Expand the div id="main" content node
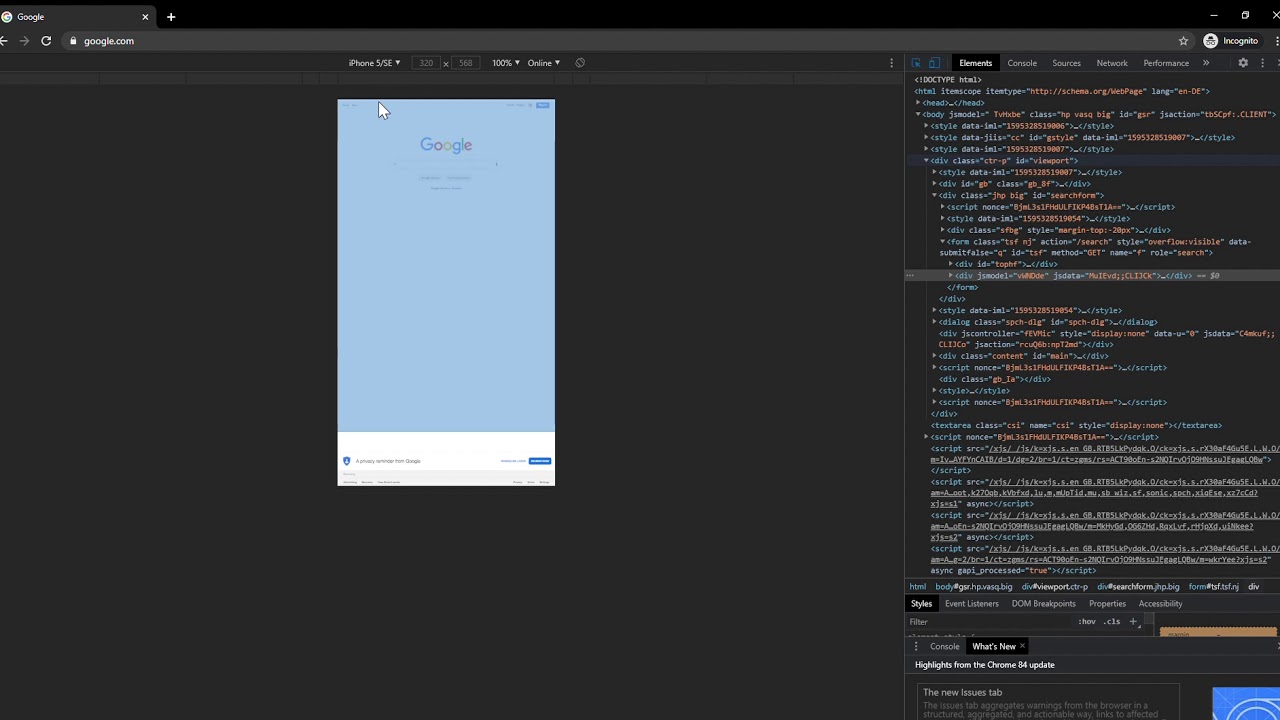Screen dimensions: 1280x720 pyautogui.click(x=934, y=356)
